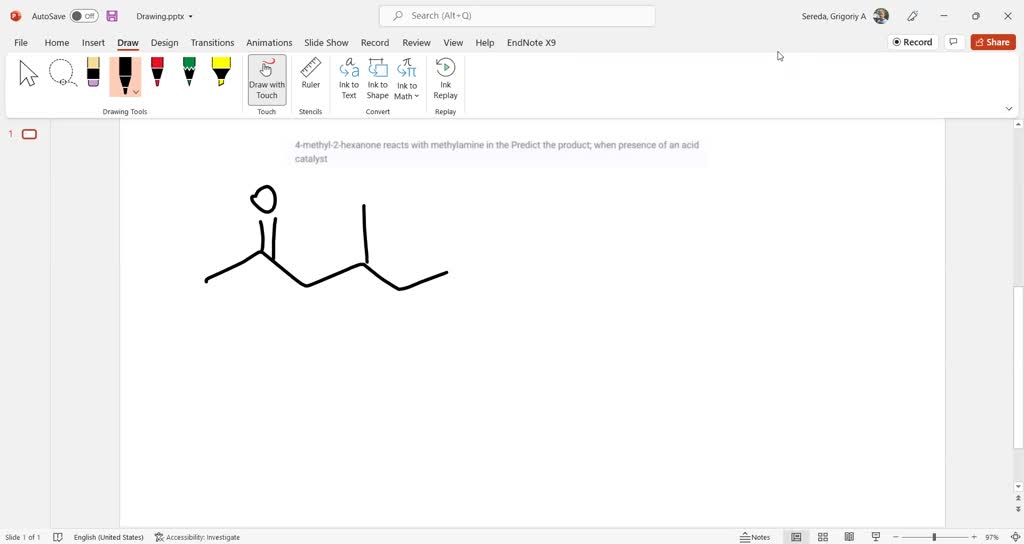Toggle AutoSave switch
Viewport: 1024px width, 544px height.
point(84,16)
